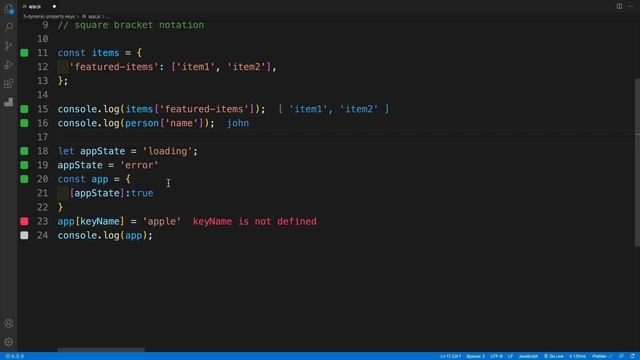Open the bottom extra activity bar icon

tap(9, 102)
